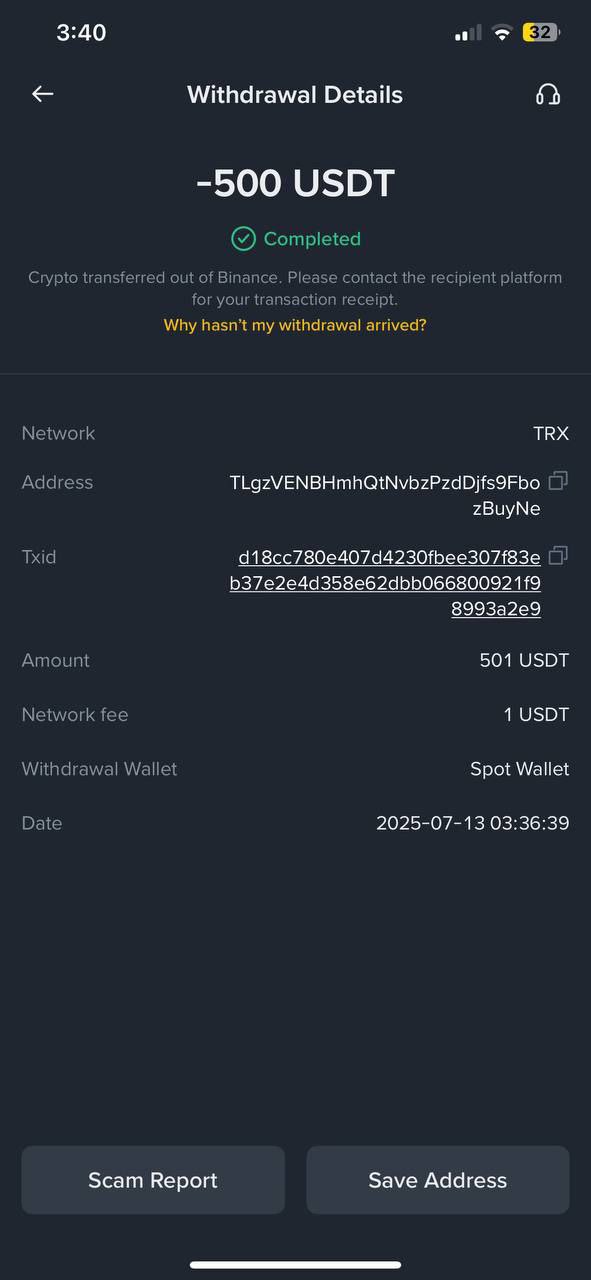Open "Why hasn't my withdrawal arrived?" link
This screenshot has width=591, height=1280.
(295, 325)
